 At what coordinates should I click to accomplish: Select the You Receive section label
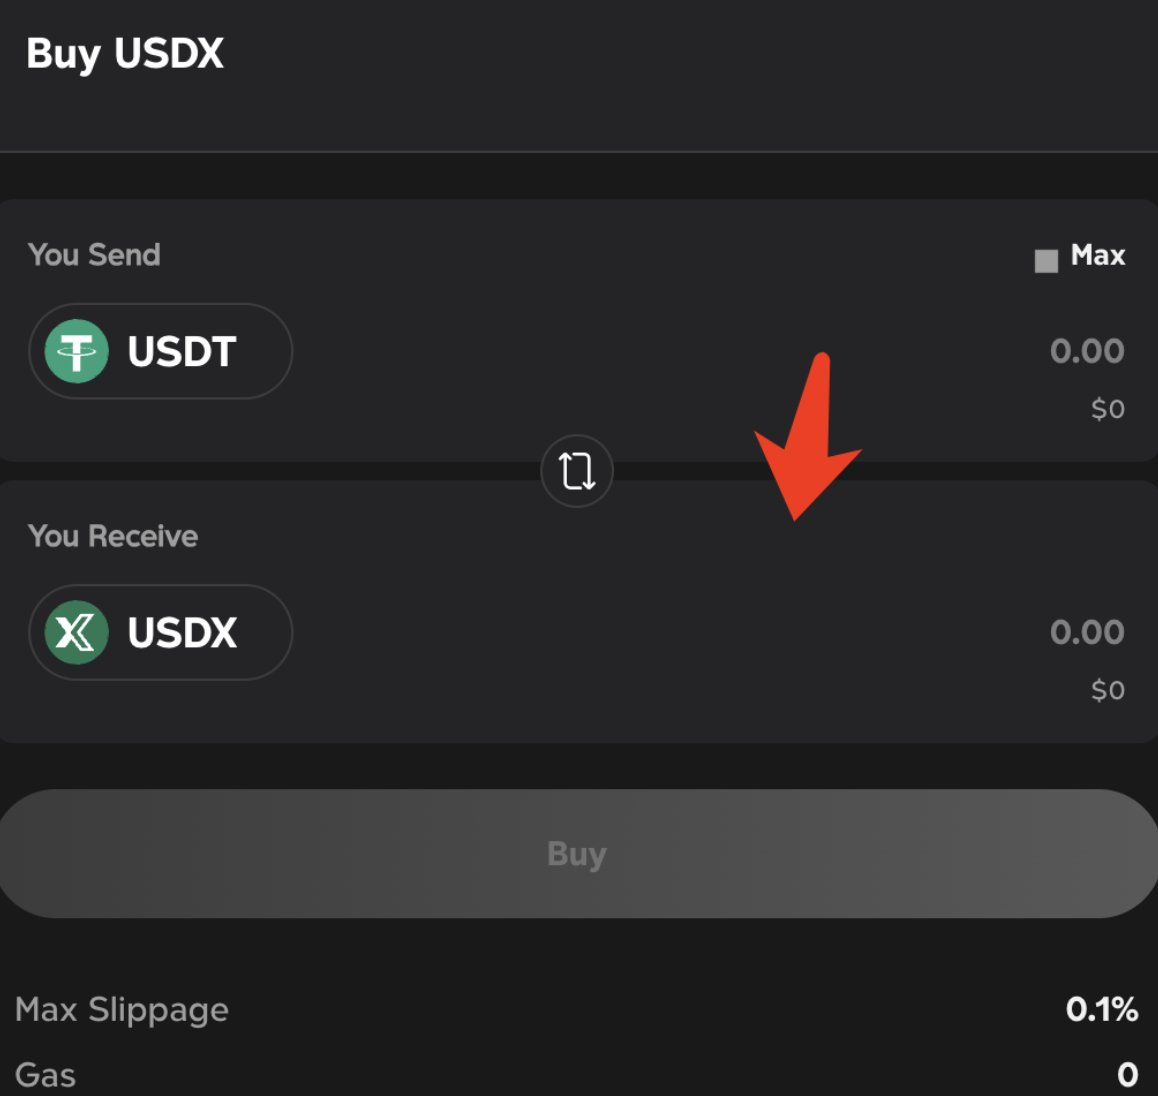point(113,536)
